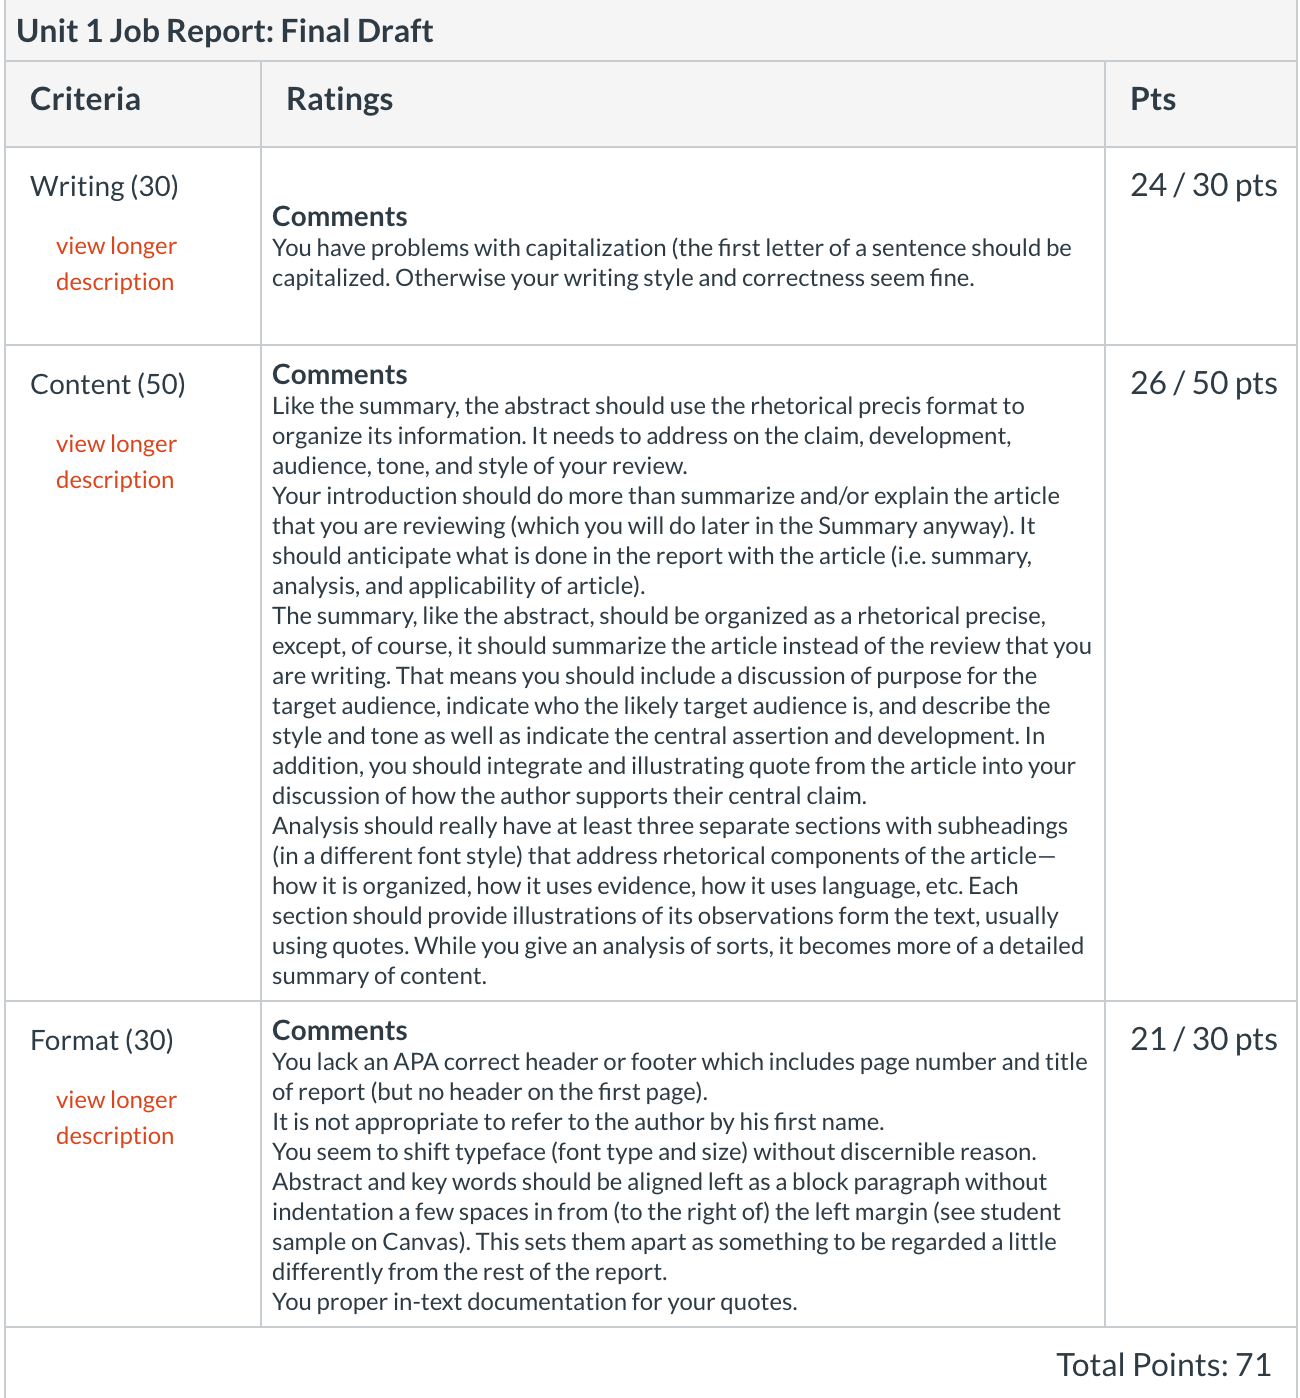Select the Ratings column header

[x=339, y=99]
